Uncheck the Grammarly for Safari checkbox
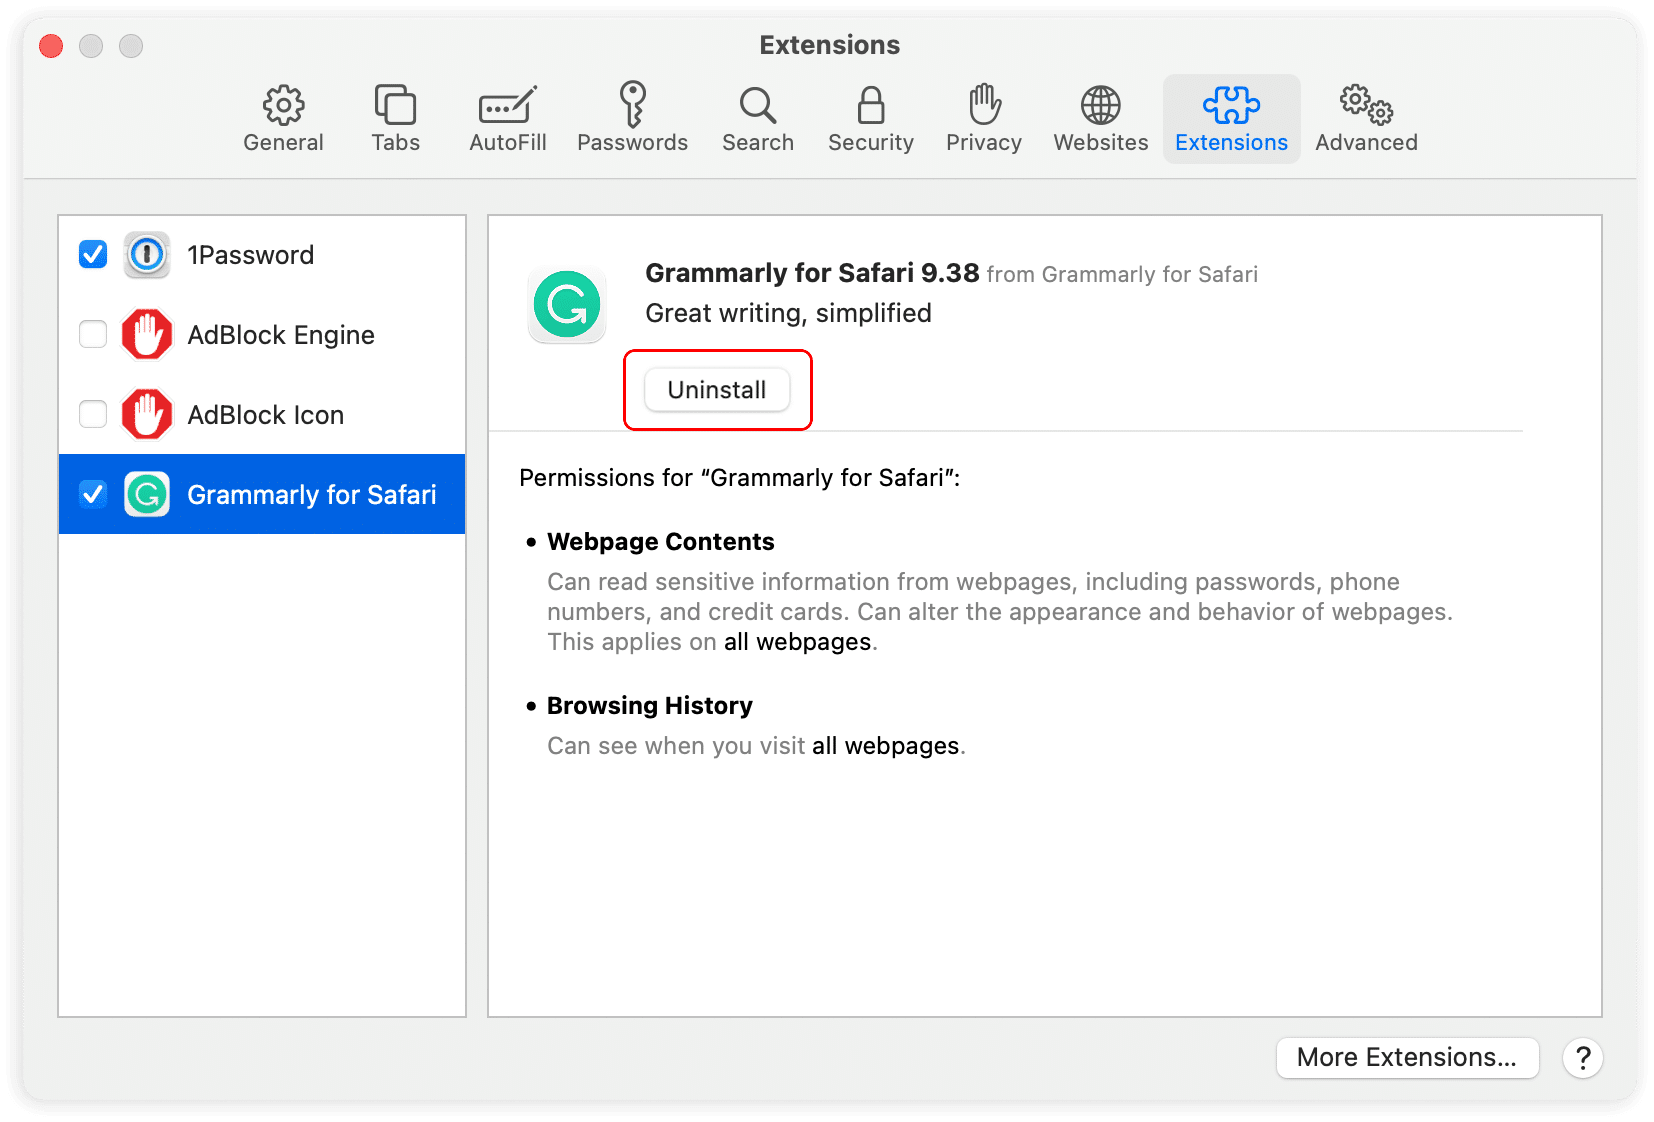Viewport: 1654px width, 1122px height. coord(93,494)
